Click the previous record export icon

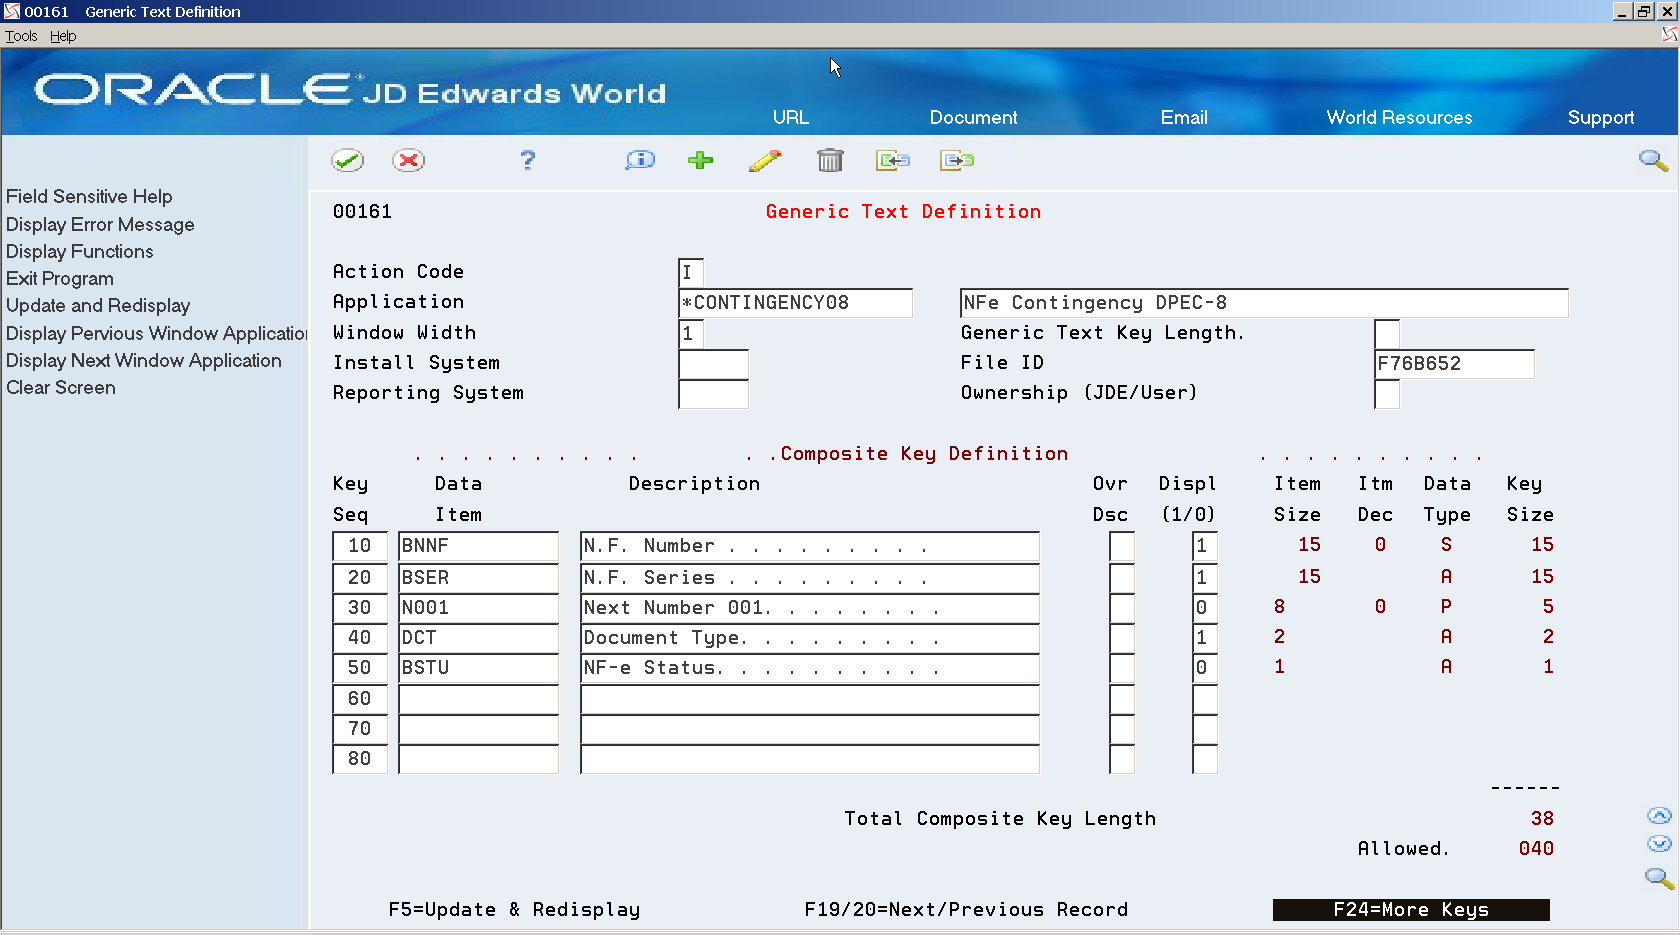(893, 160)
